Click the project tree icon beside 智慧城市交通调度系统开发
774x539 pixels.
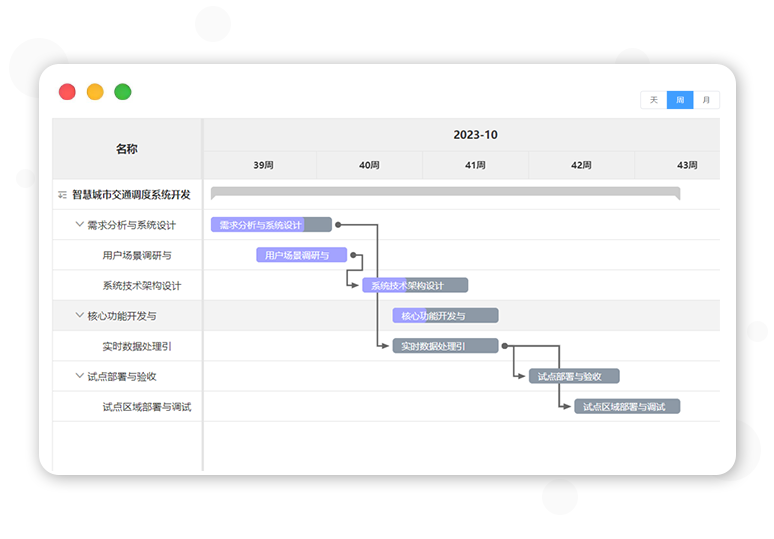coord(62,195)
